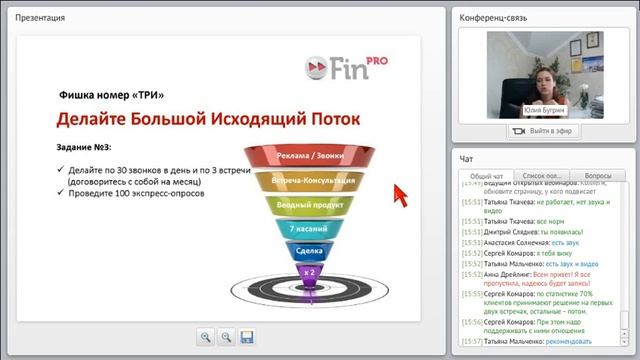Click the slide heading Делайте Большой Исходящий Поток
The width and height of the screenshot is (640, 360).
click(x=208, y=119)
